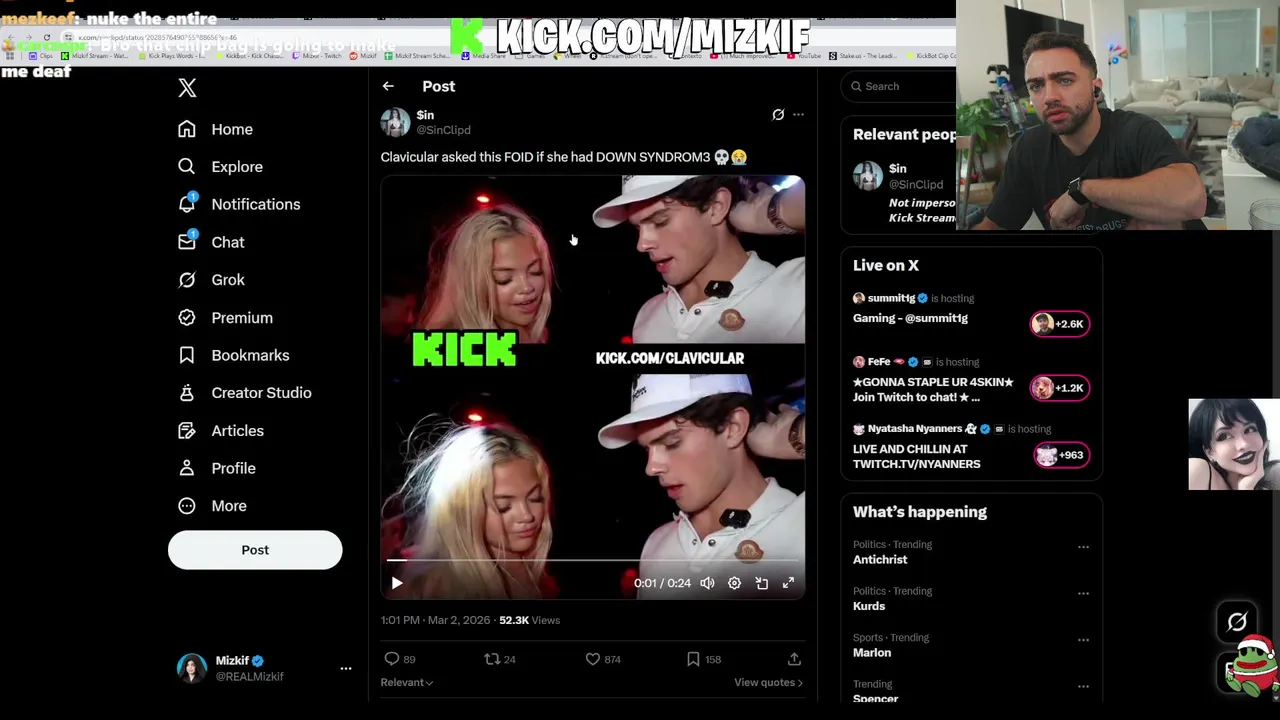Play the video in the post
Viewport: 1280px width, 720px height.
click(397, 583)
